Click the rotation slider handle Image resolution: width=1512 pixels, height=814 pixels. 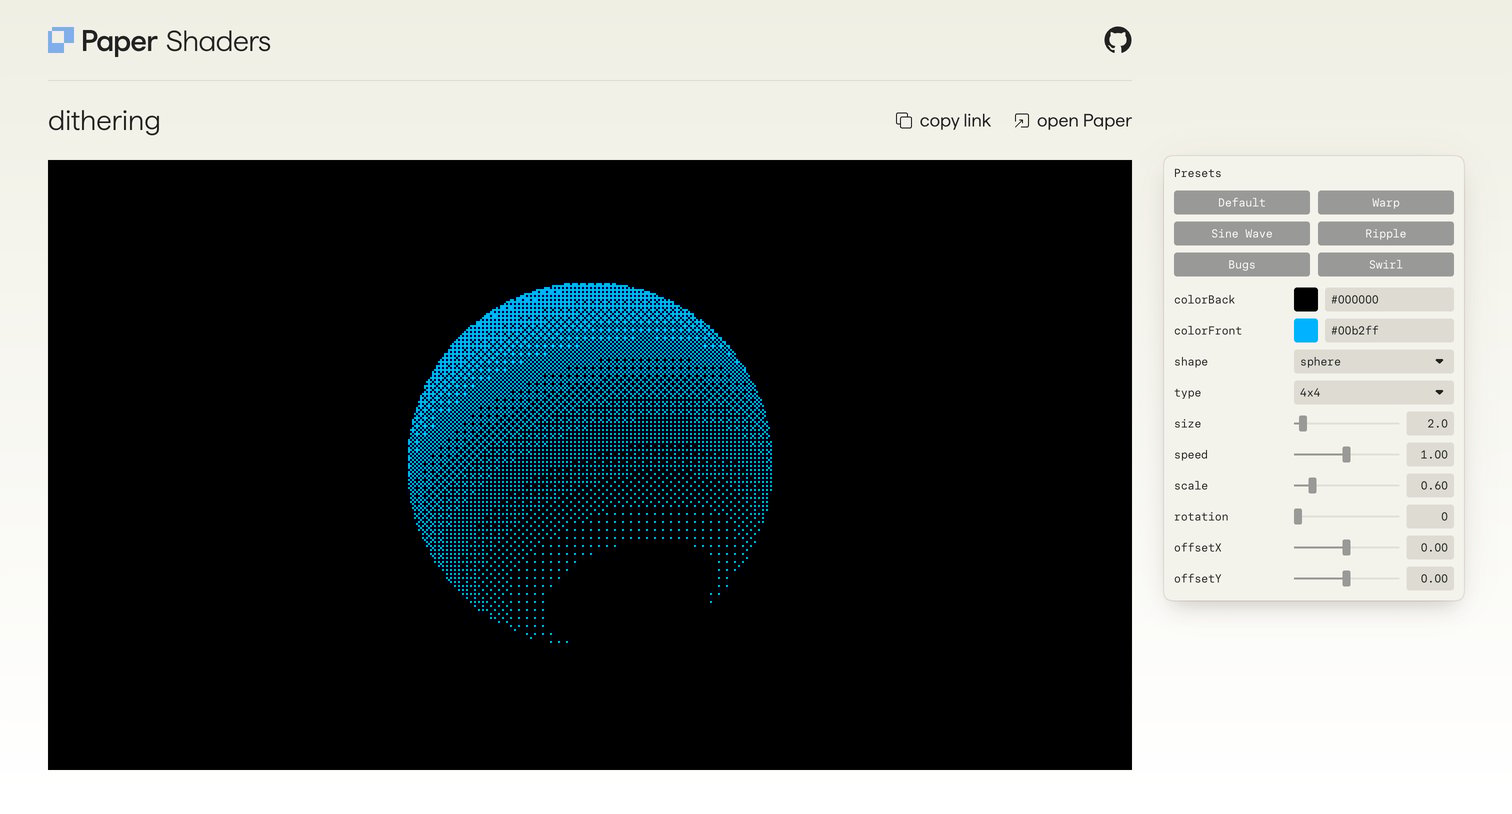click(1298, 516)
